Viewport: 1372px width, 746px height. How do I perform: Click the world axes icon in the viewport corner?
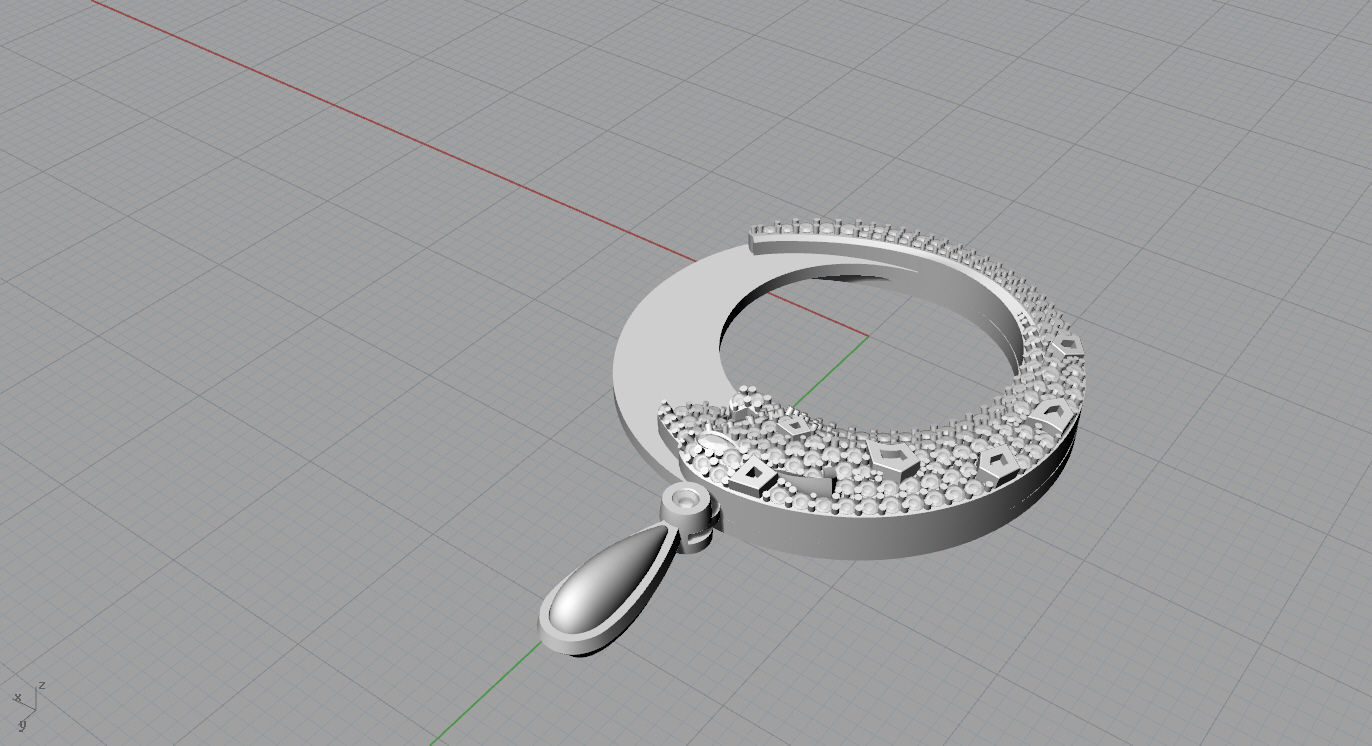(28, 707)
